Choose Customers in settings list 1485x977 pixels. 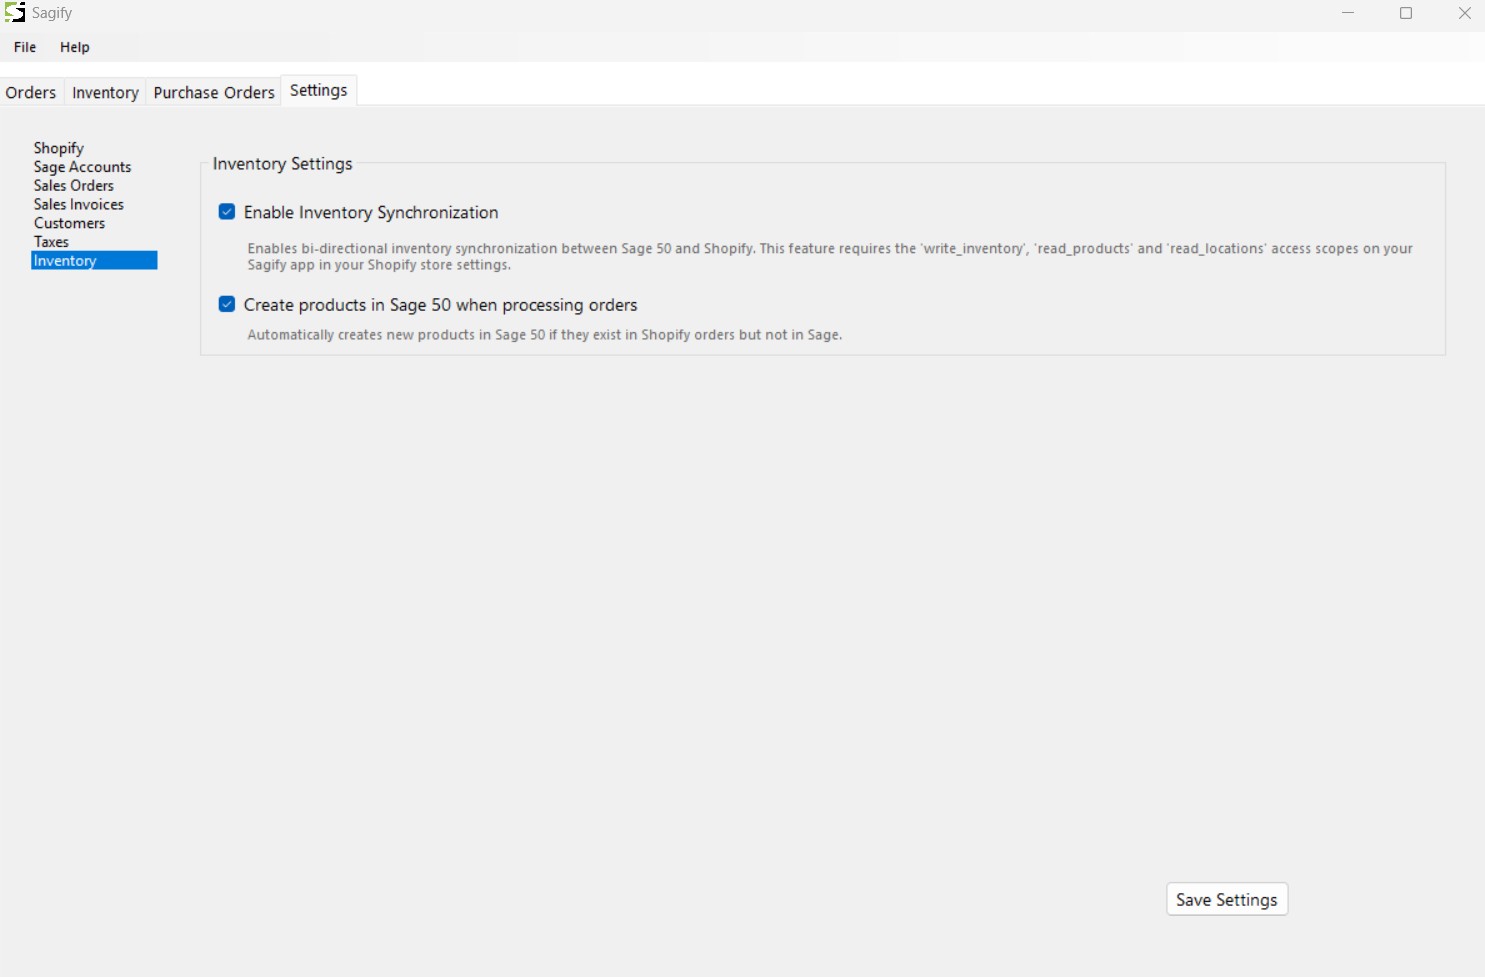70,223
